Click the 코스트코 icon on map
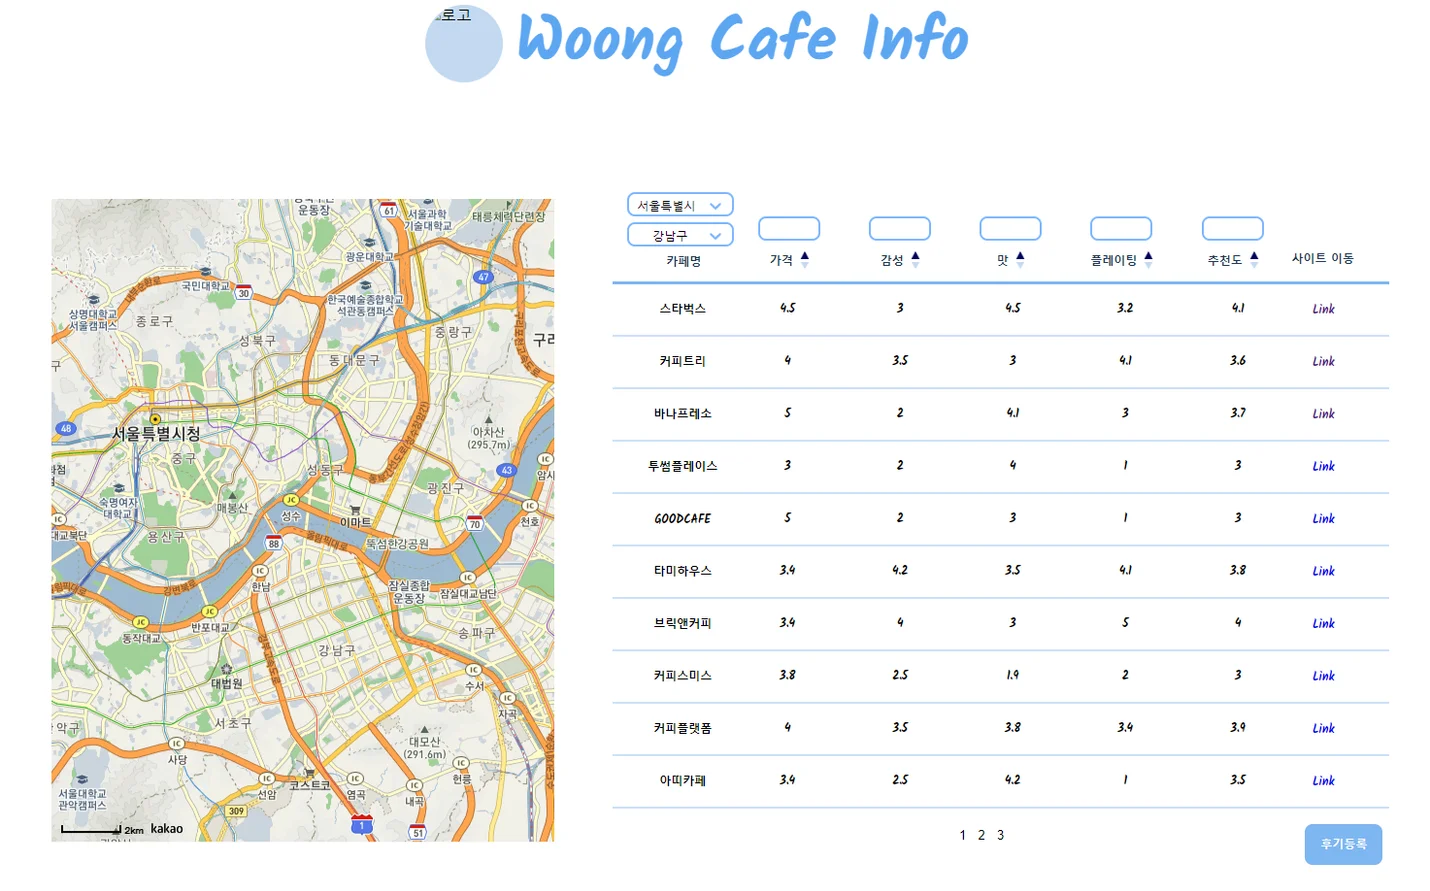Viewport: 1430px width, 891px height. (x=310, y=774)
